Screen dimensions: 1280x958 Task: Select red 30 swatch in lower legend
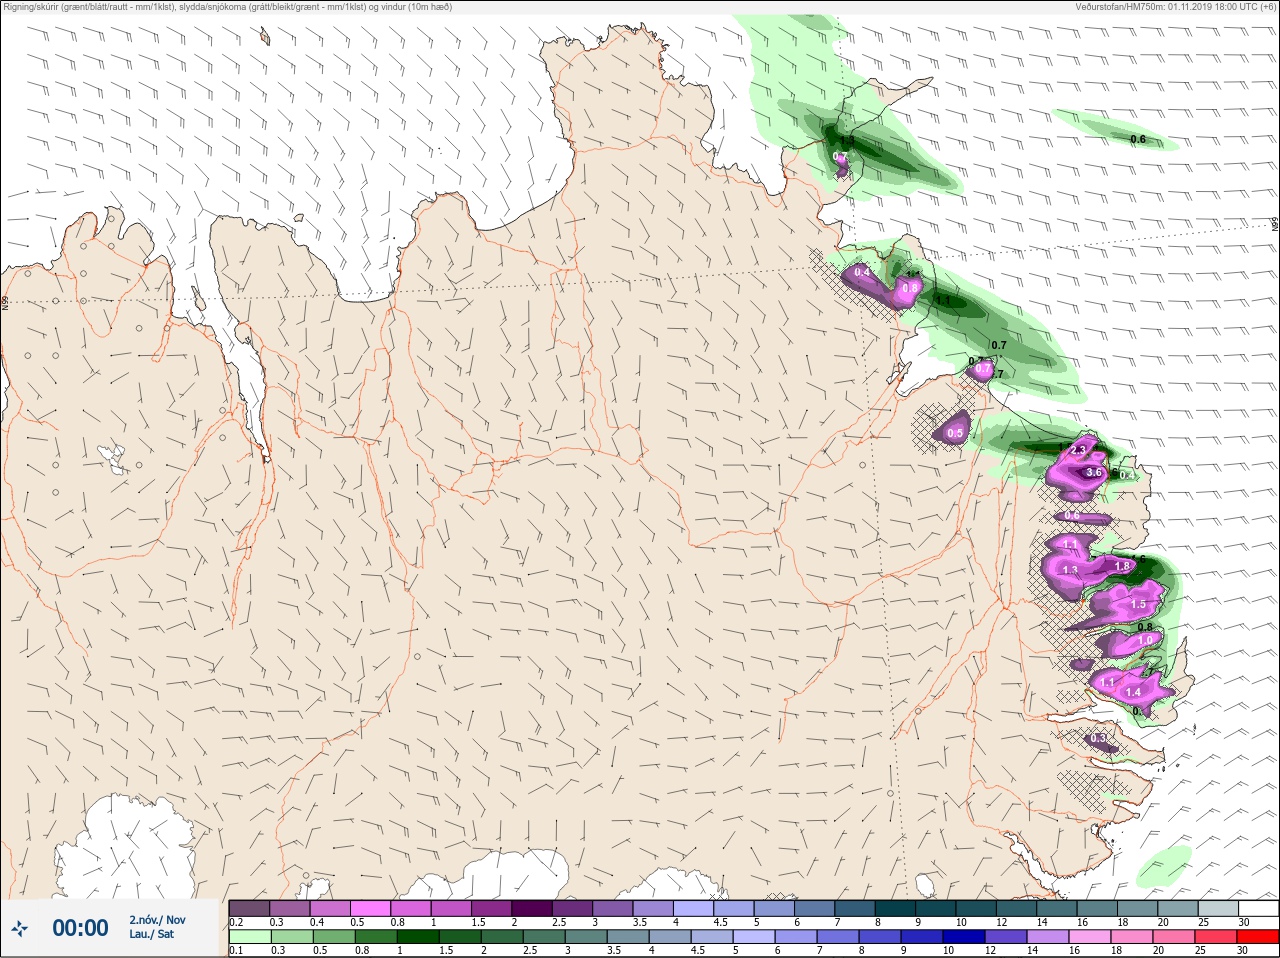coord(1257,937)
